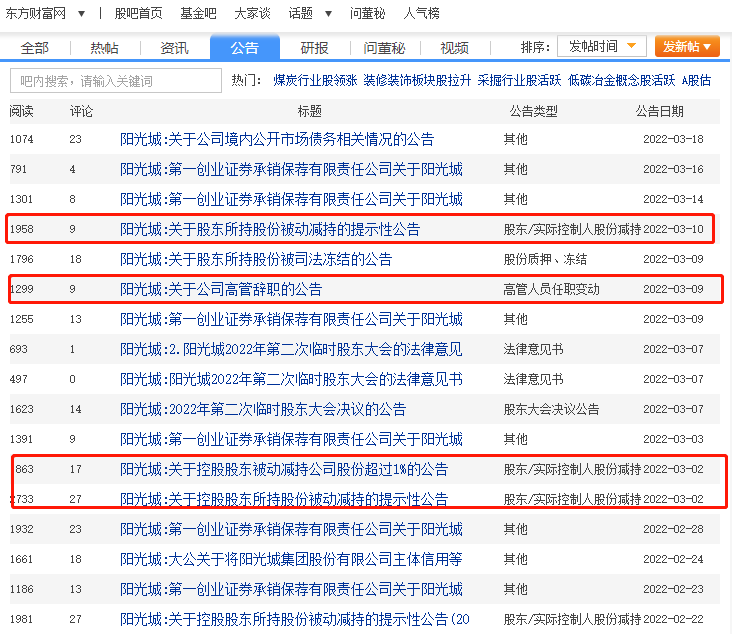The width and height of the screenshot is (732, 634).
Task: Switch to the 全部 tab
Action: (x=35, y=48)
